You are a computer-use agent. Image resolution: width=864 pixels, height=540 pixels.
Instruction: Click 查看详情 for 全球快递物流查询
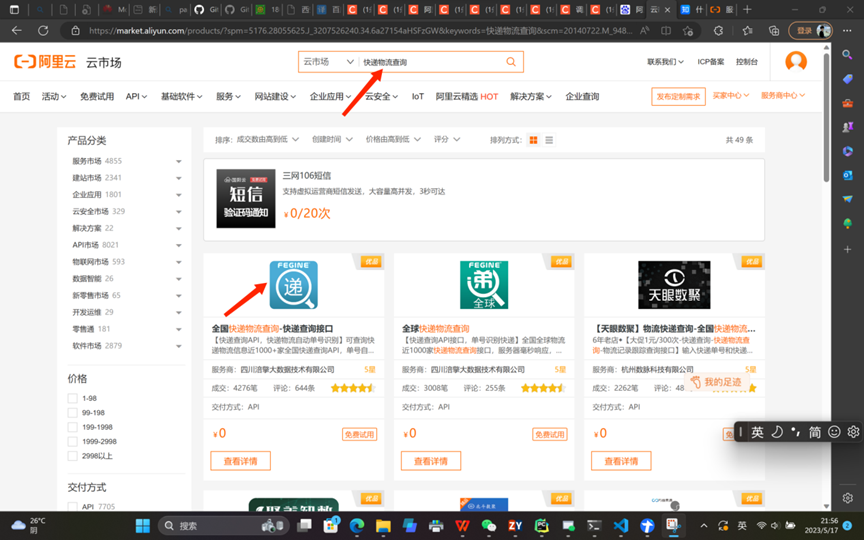coord(431,461)
